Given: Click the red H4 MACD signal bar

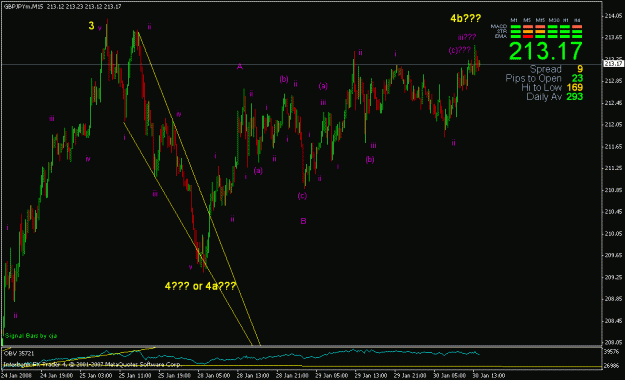Looking at the screenshot, I should (x=577, y=27).
